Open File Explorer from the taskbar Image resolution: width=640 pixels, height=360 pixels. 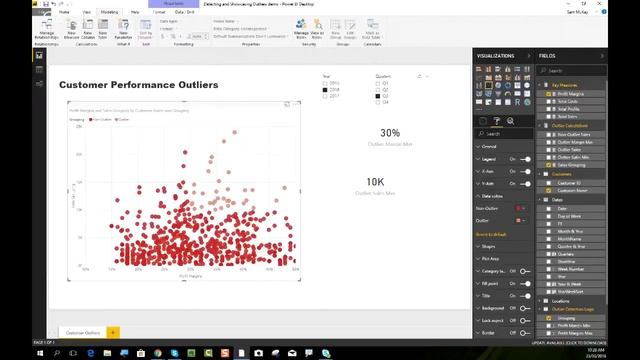107,353
